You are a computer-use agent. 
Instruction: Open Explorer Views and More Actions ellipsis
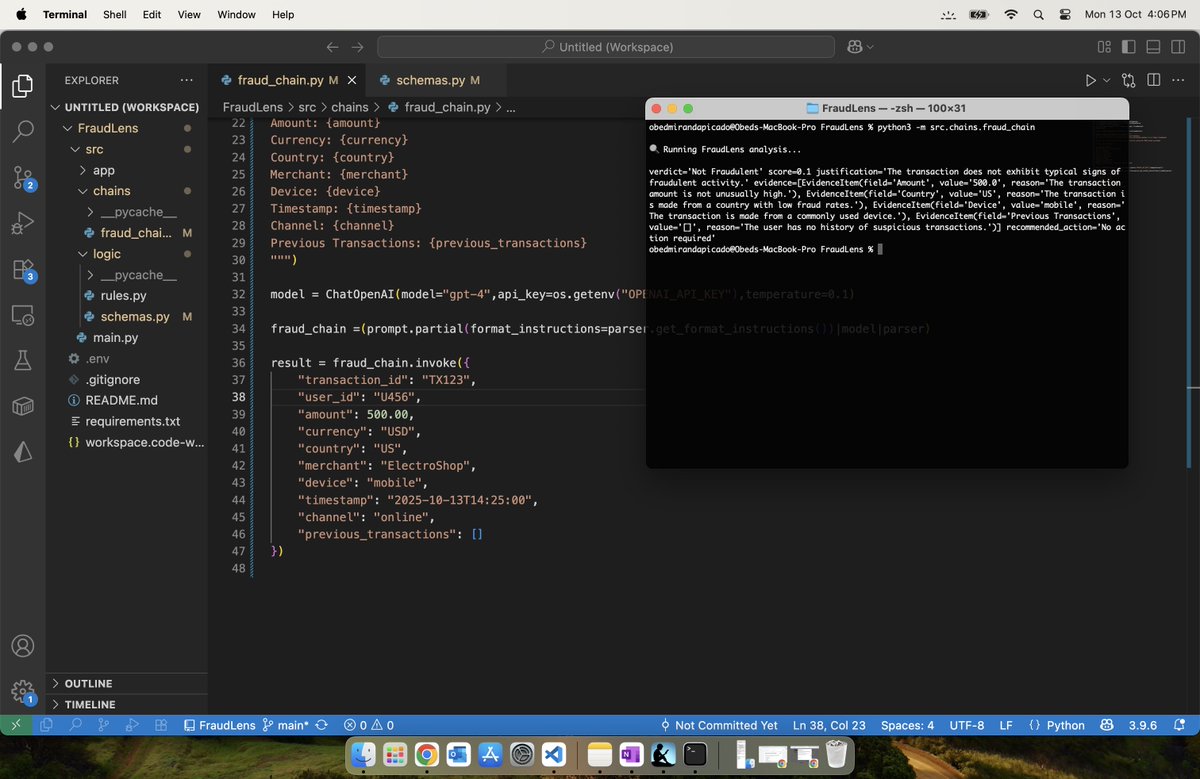tap(187, 80)
